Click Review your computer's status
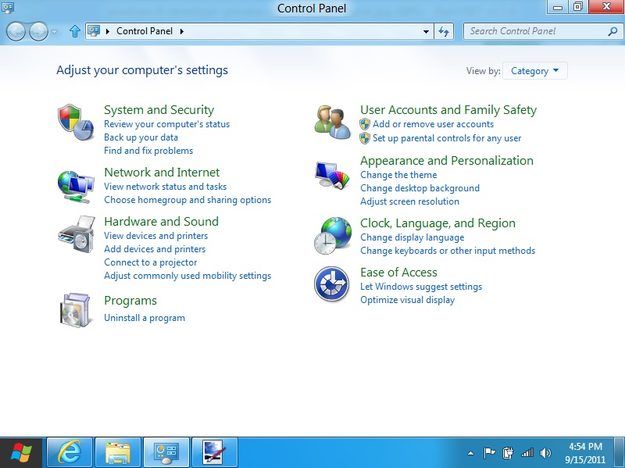This screenshot has height=468, width=625. [167, 124]
